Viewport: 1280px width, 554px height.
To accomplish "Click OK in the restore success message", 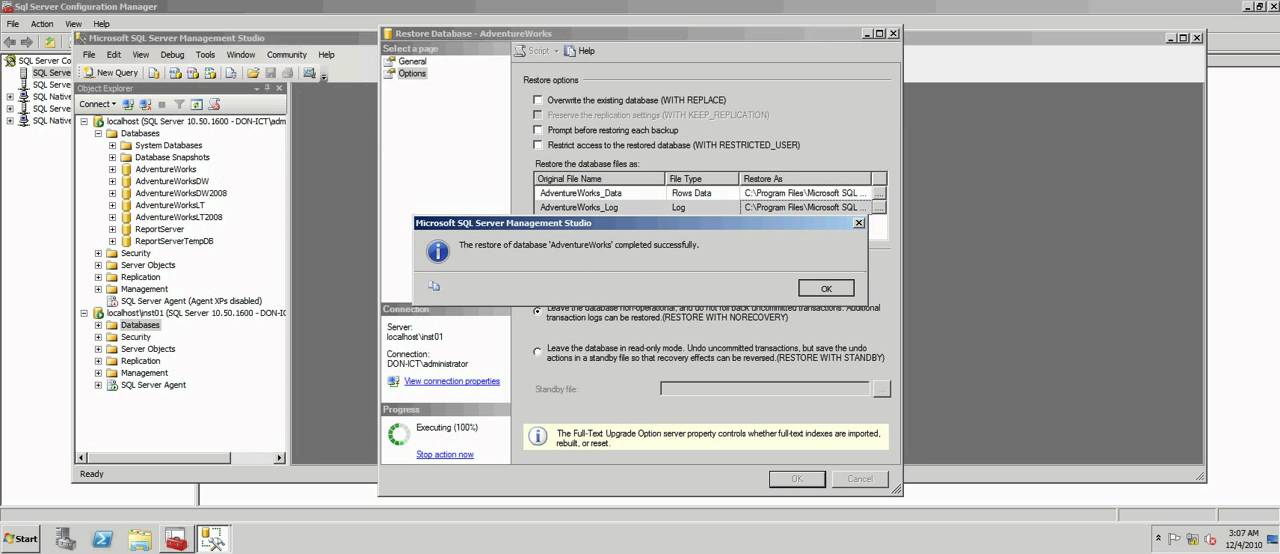I will point(826,288).
